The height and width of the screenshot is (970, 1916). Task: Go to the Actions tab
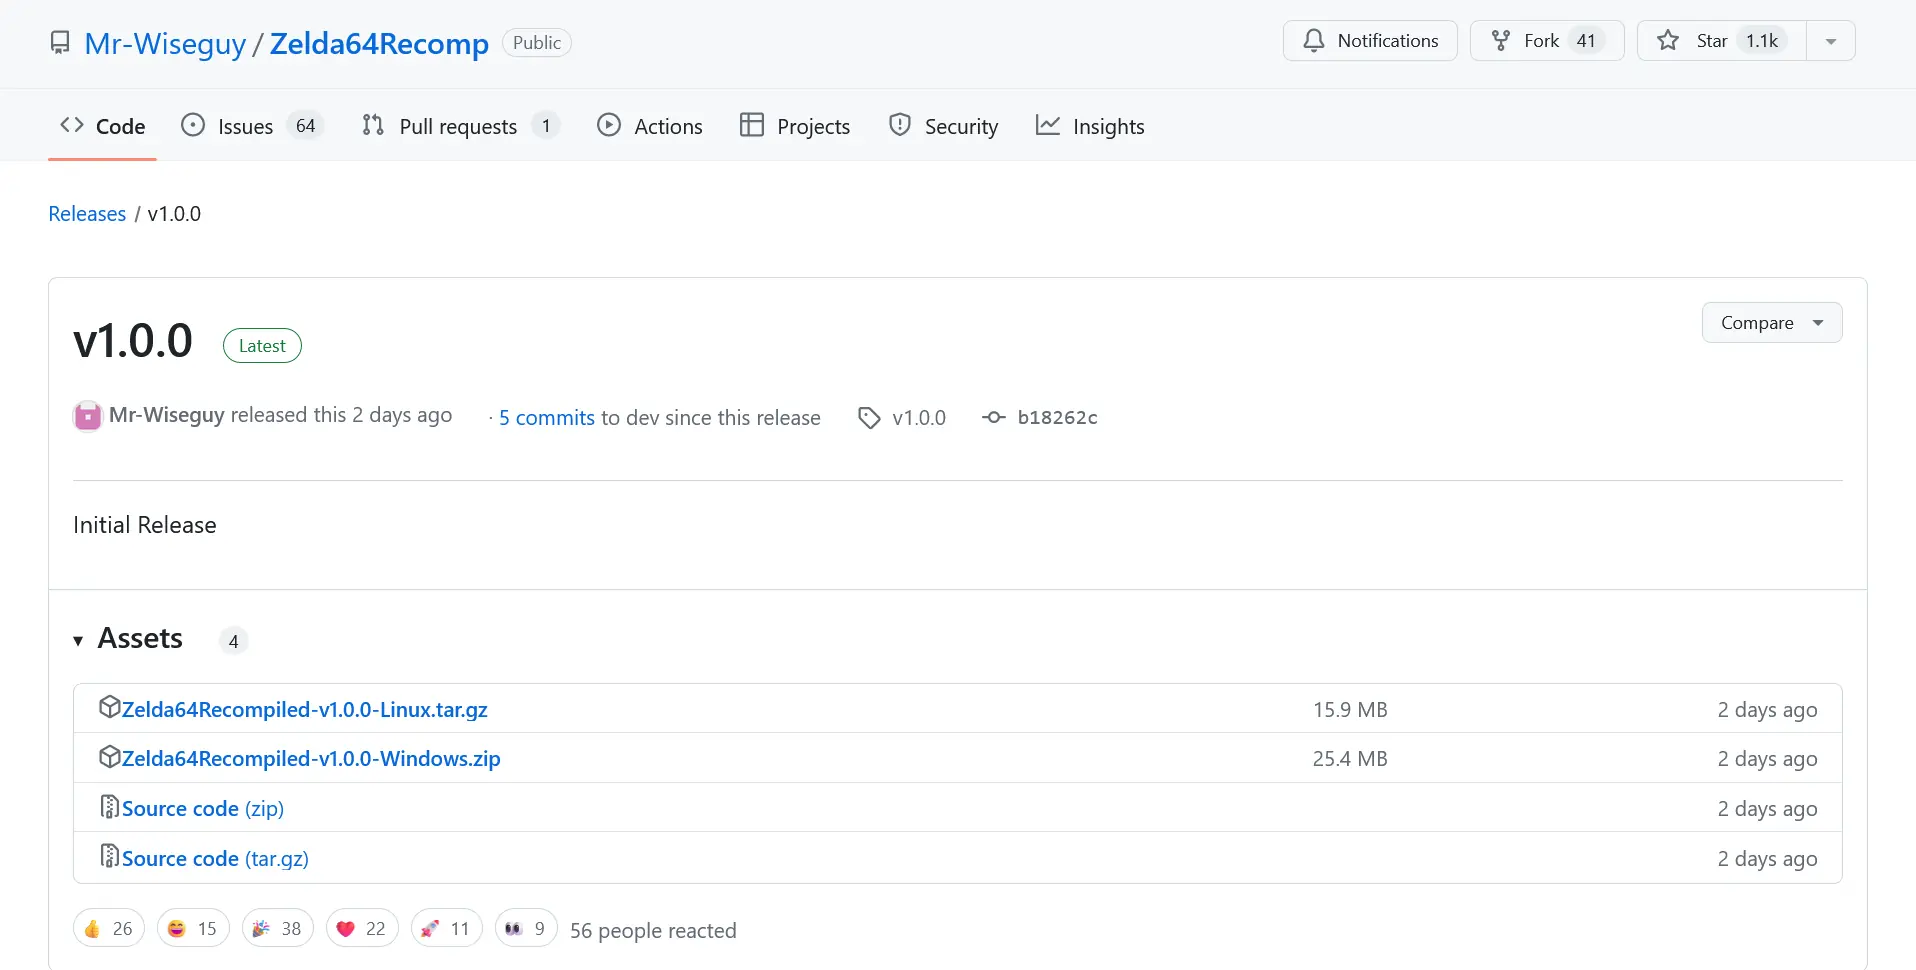click(x=650, y=126)
